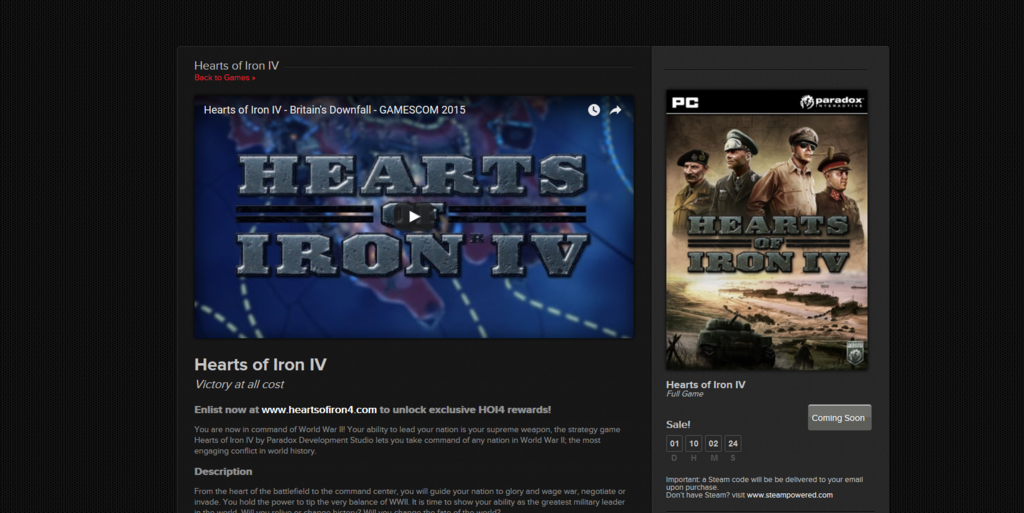This screenshot has height=513, width=1024.
Task: Click the Sale! label above the countdown
Action: [x=678, y=424]
